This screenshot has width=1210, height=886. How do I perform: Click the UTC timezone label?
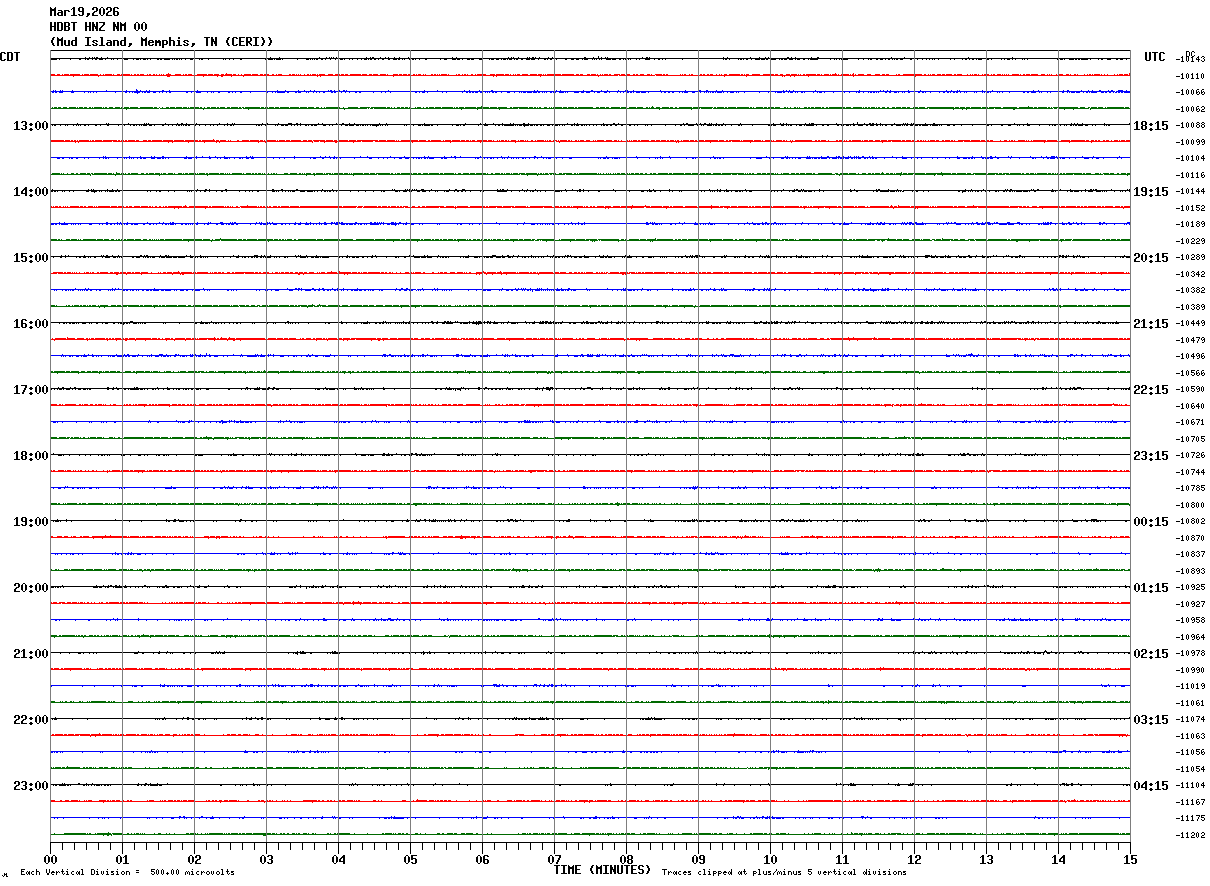tap(1155, 57)
